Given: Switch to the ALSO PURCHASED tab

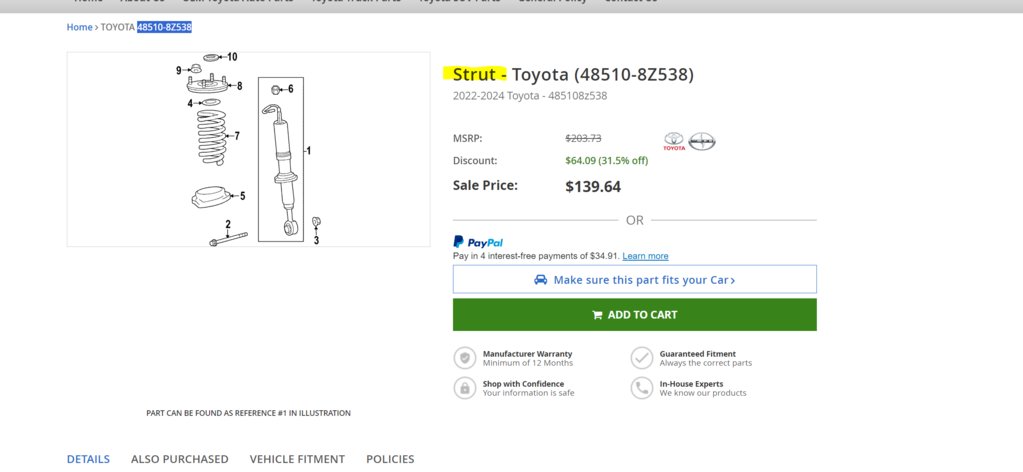Looking at the screenshot, I should (x=179, y=459).
